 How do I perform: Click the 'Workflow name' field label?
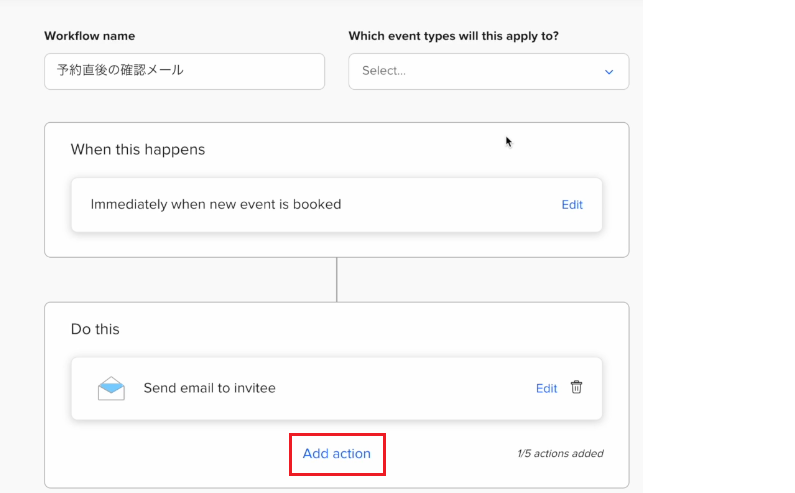[x=90, y=36]
